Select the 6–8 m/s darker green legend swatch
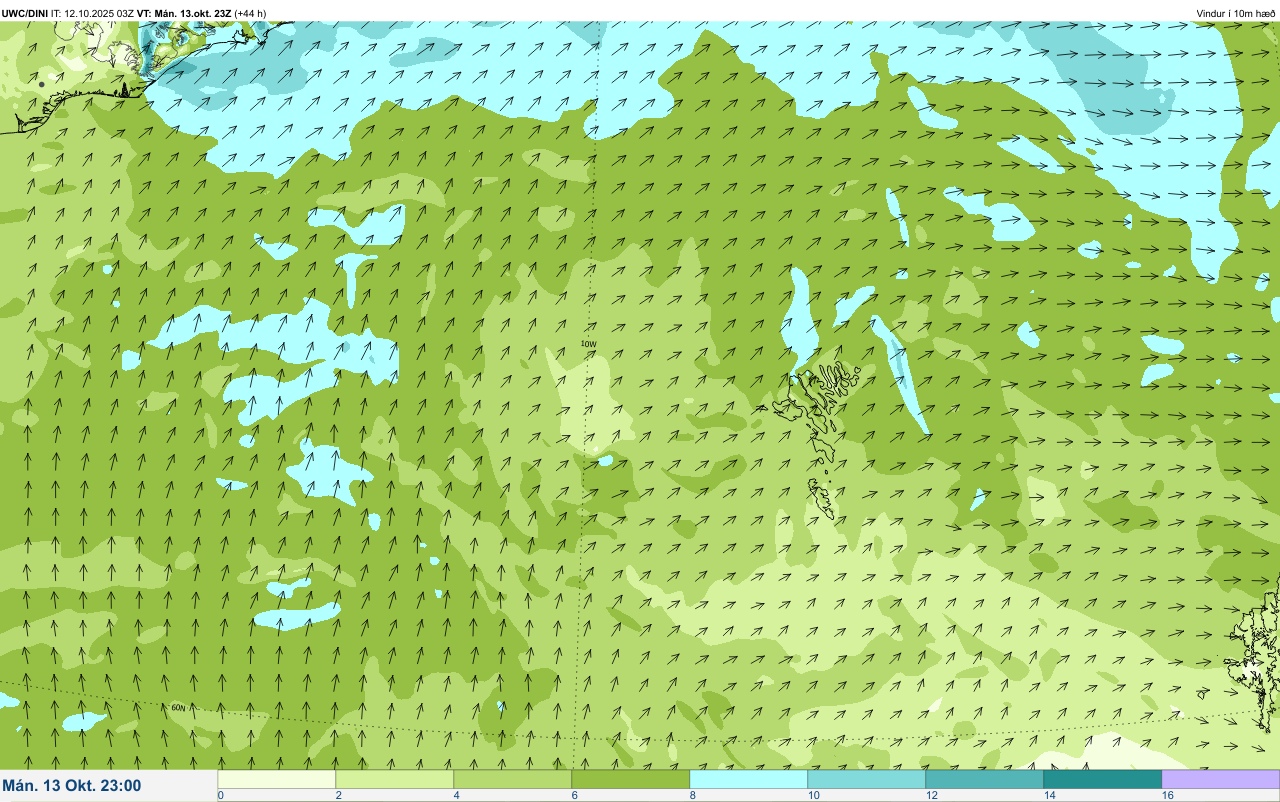 tap(631, 779)
